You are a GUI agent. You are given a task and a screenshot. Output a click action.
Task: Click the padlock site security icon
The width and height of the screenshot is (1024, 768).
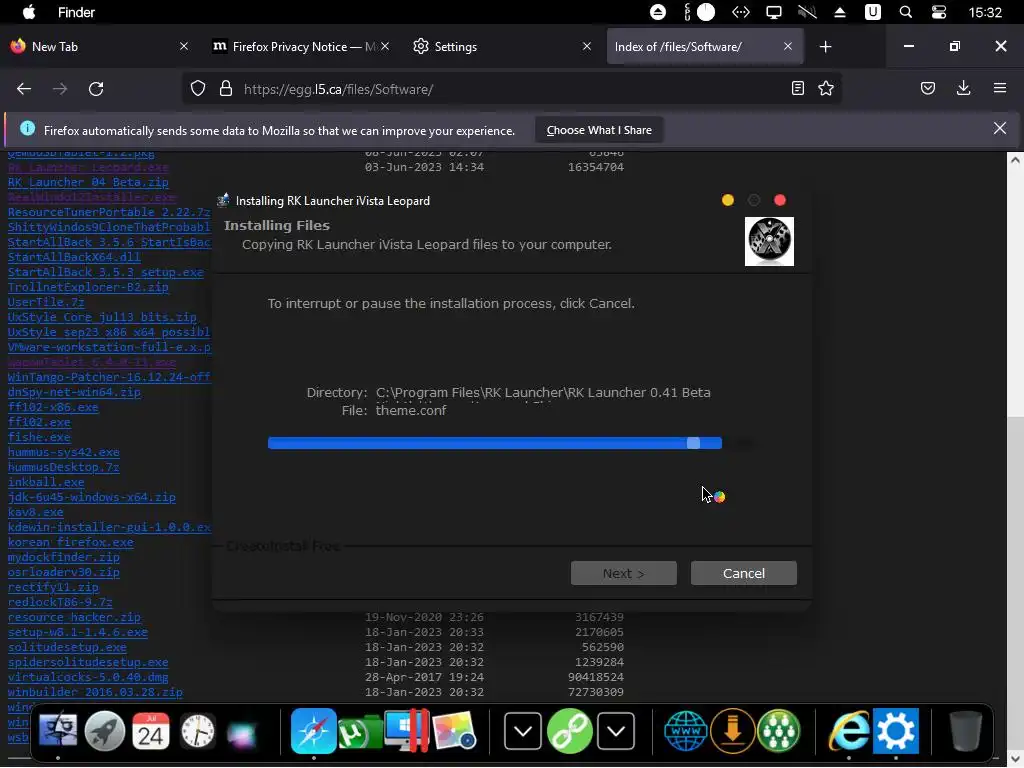coord(226,89)
